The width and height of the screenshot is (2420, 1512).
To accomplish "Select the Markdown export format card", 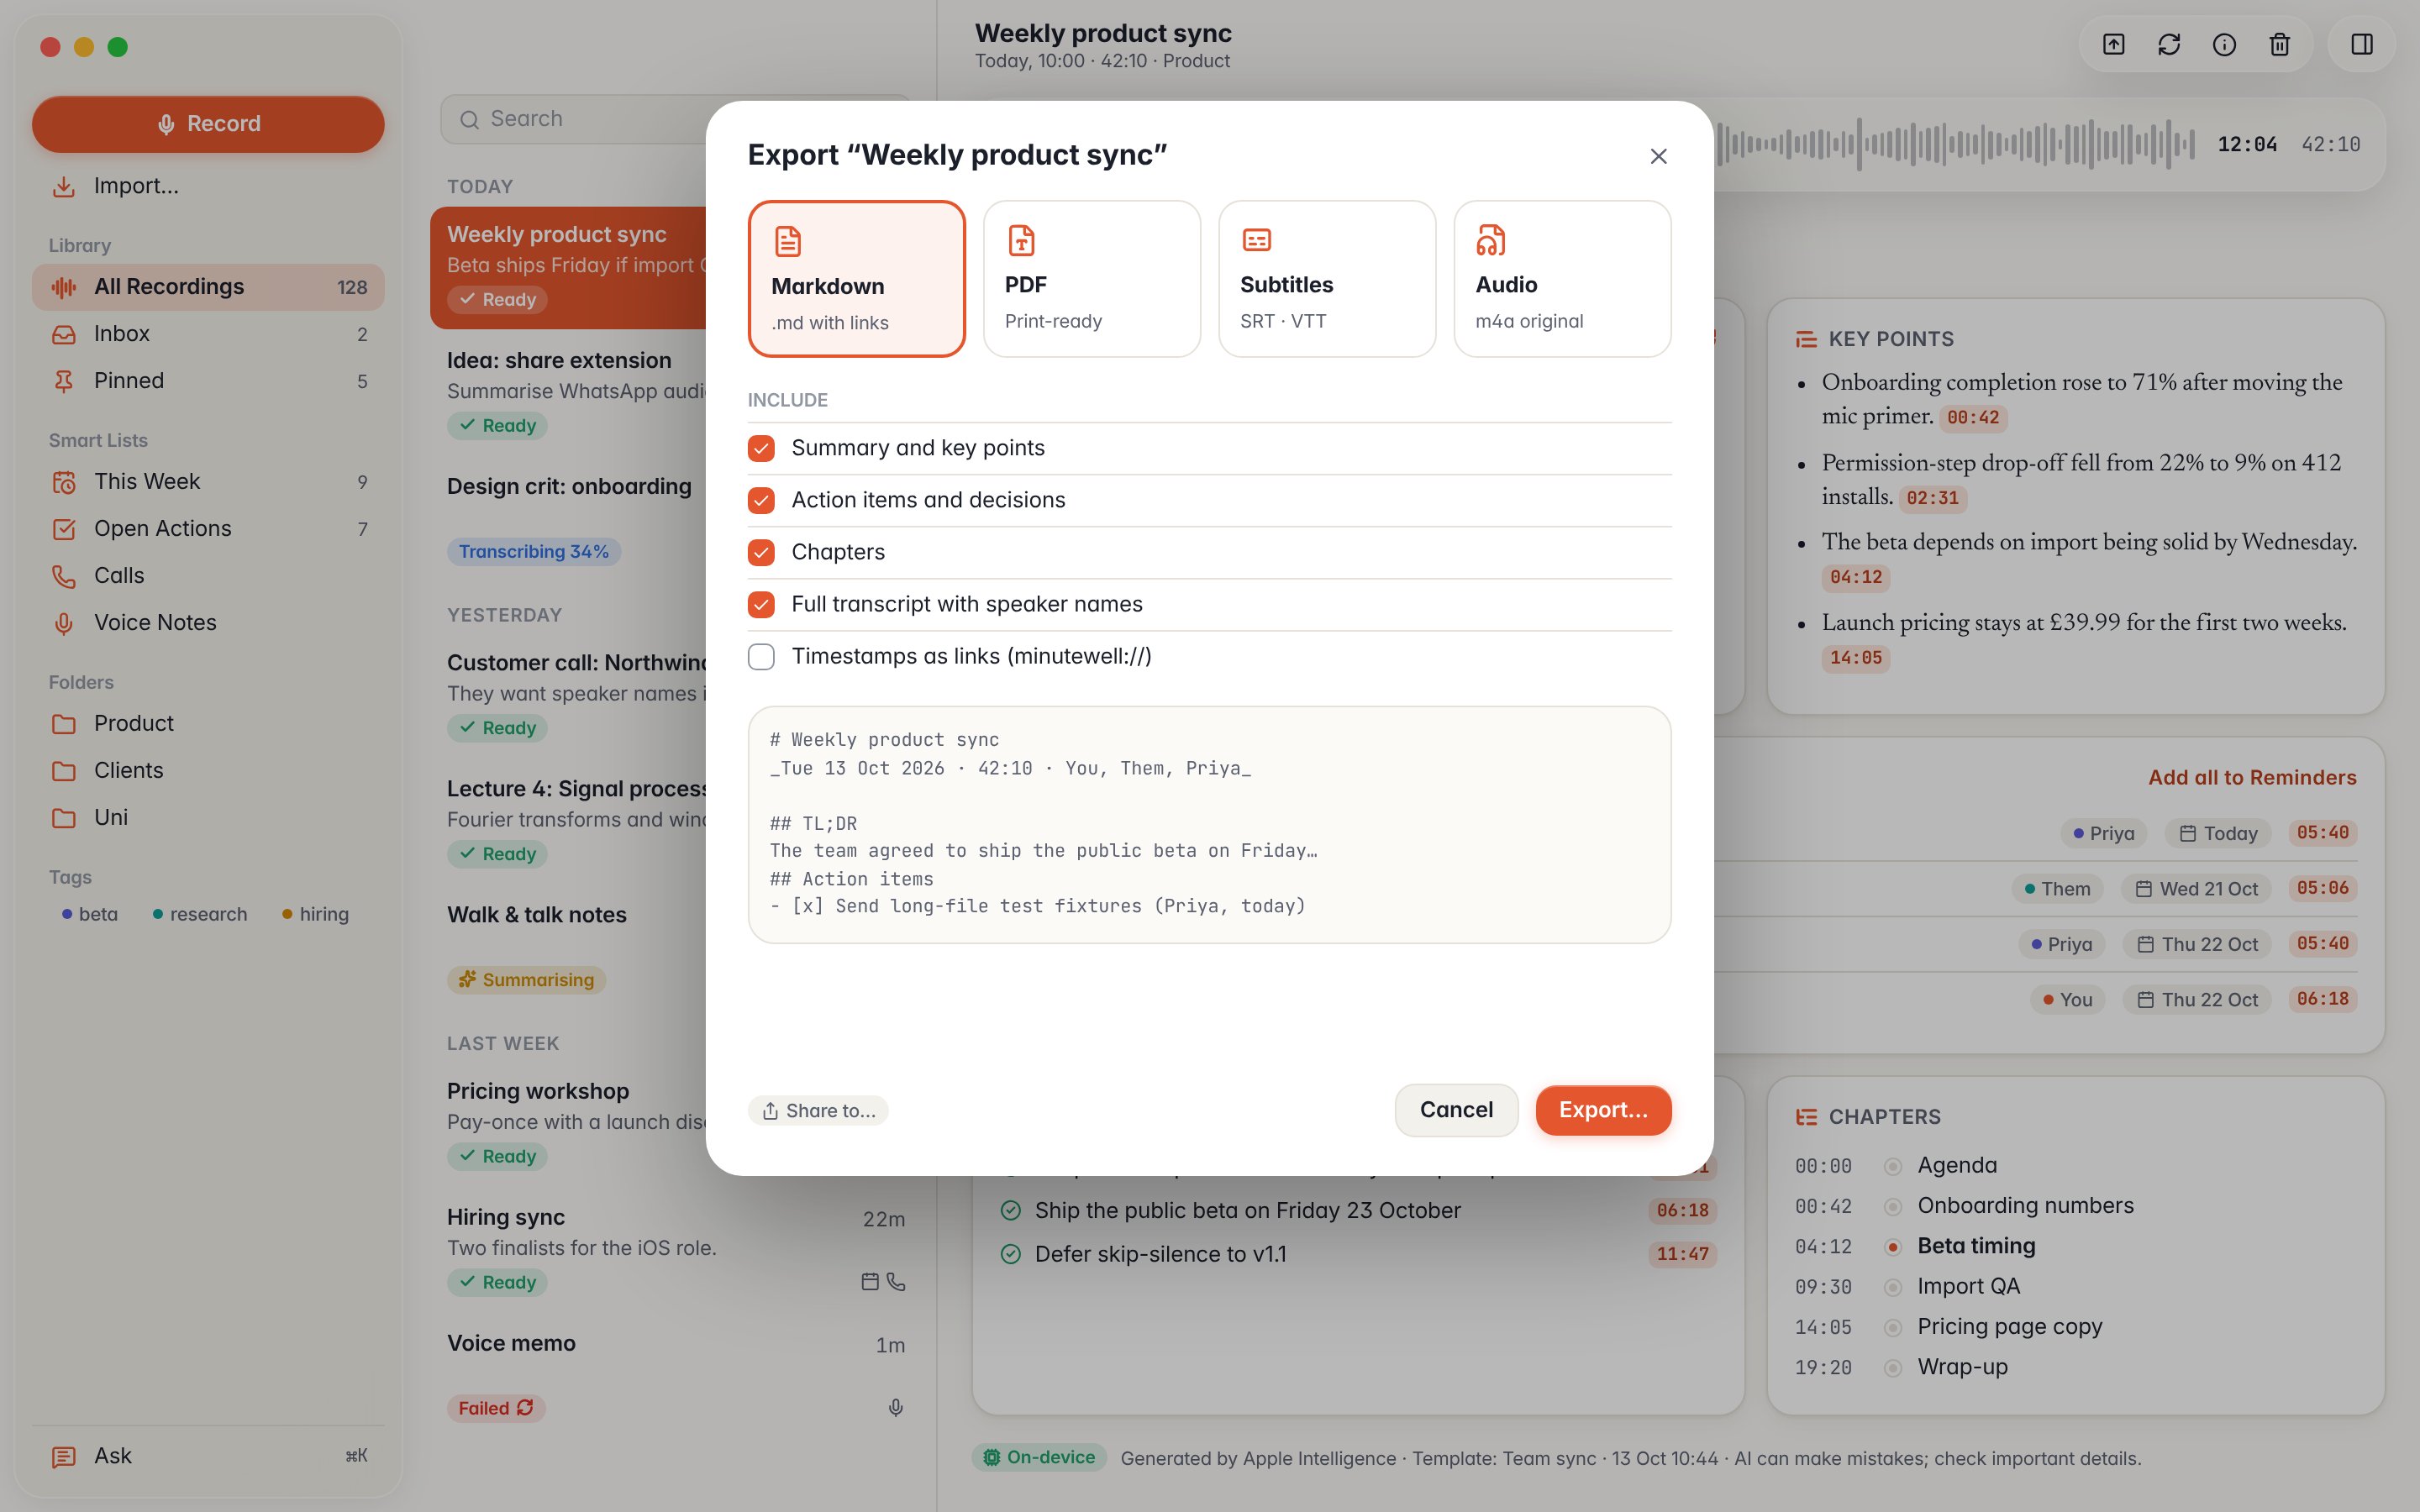I will tap(856, 279).
